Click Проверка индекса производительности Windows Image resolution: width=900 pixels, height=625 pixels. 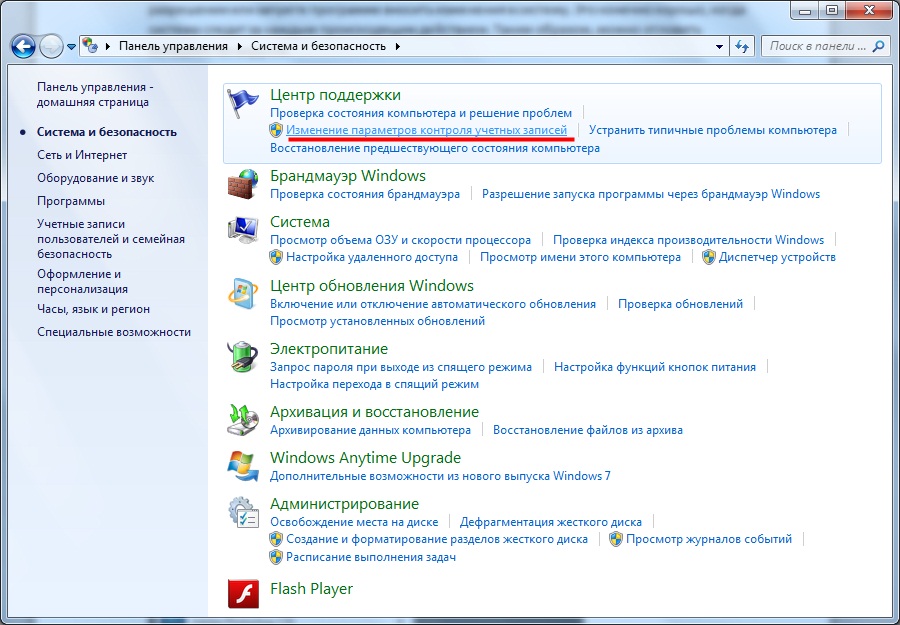click(689, 240)
